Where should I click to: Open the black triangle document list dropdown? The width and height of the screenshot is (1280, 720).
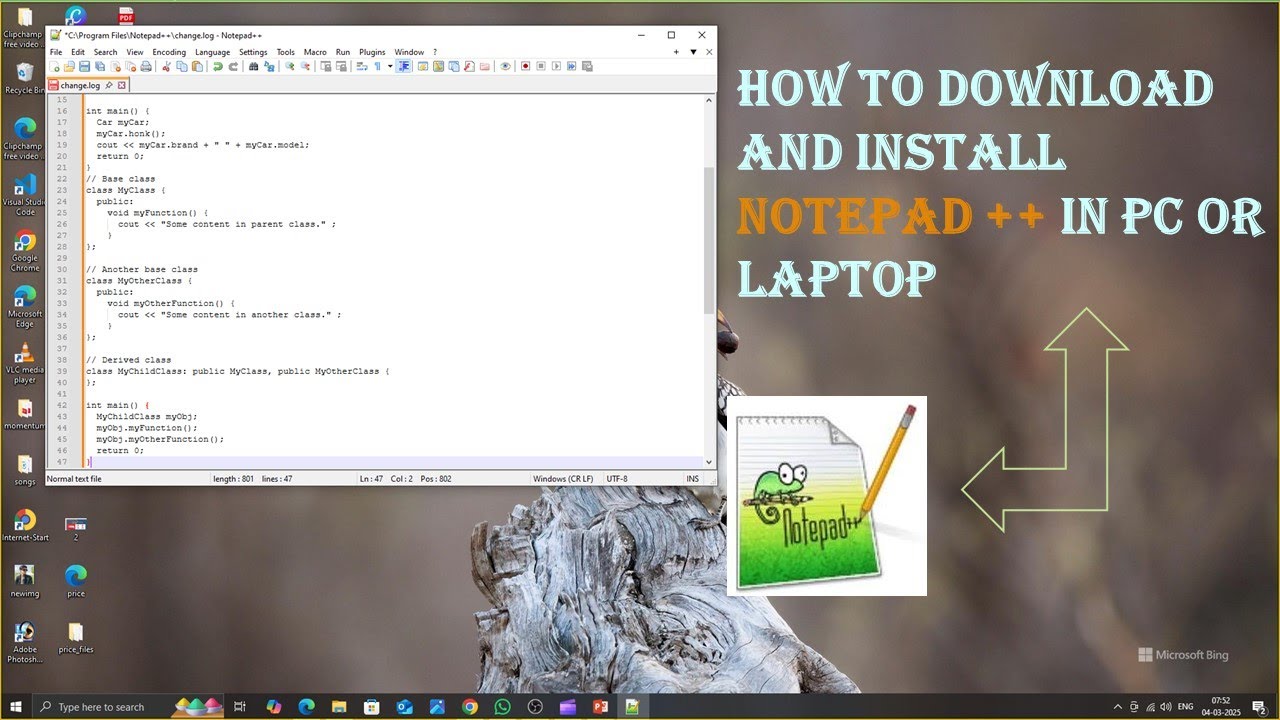pos(693,52)
